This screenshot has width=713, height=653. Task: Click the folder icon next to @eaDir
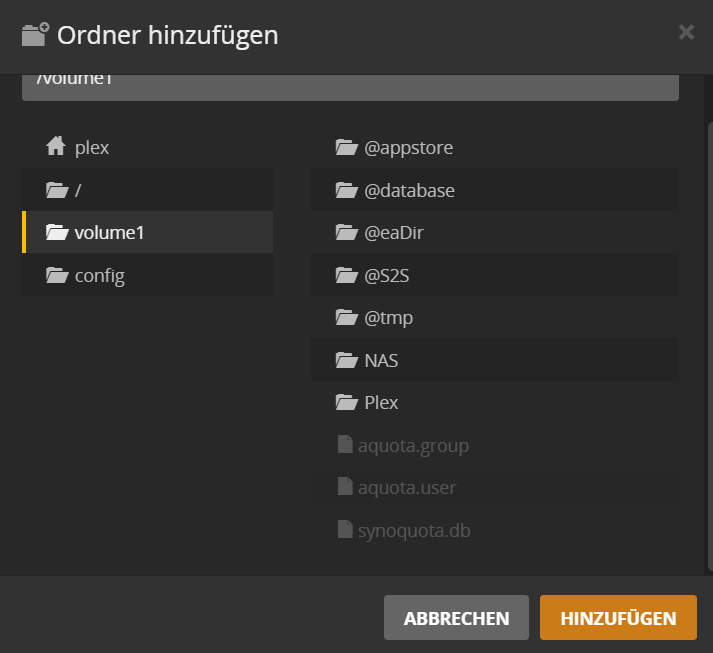point(346,233)
